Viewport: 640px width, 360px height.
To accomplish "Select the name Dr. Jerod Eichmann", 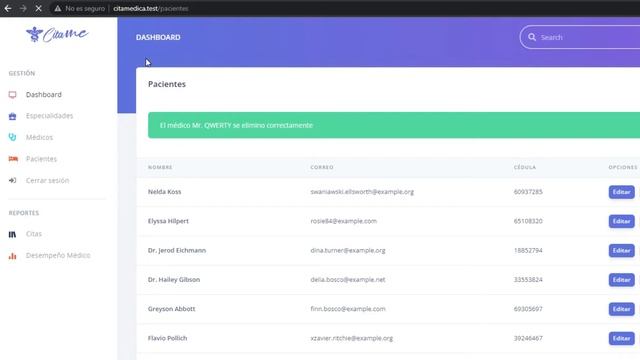I will tap(177, 251).
